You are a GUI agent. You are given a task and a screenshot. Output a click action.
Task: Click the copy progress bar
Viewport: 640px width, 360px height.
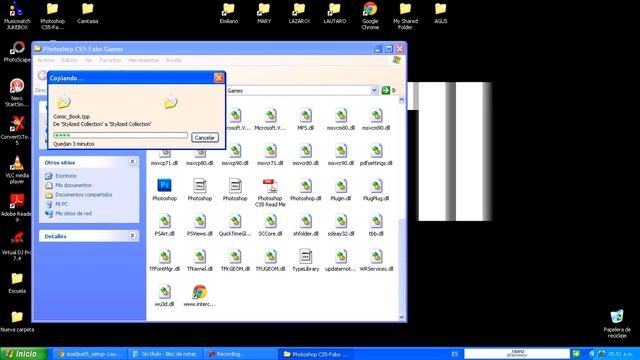click(x=120, y=135)
